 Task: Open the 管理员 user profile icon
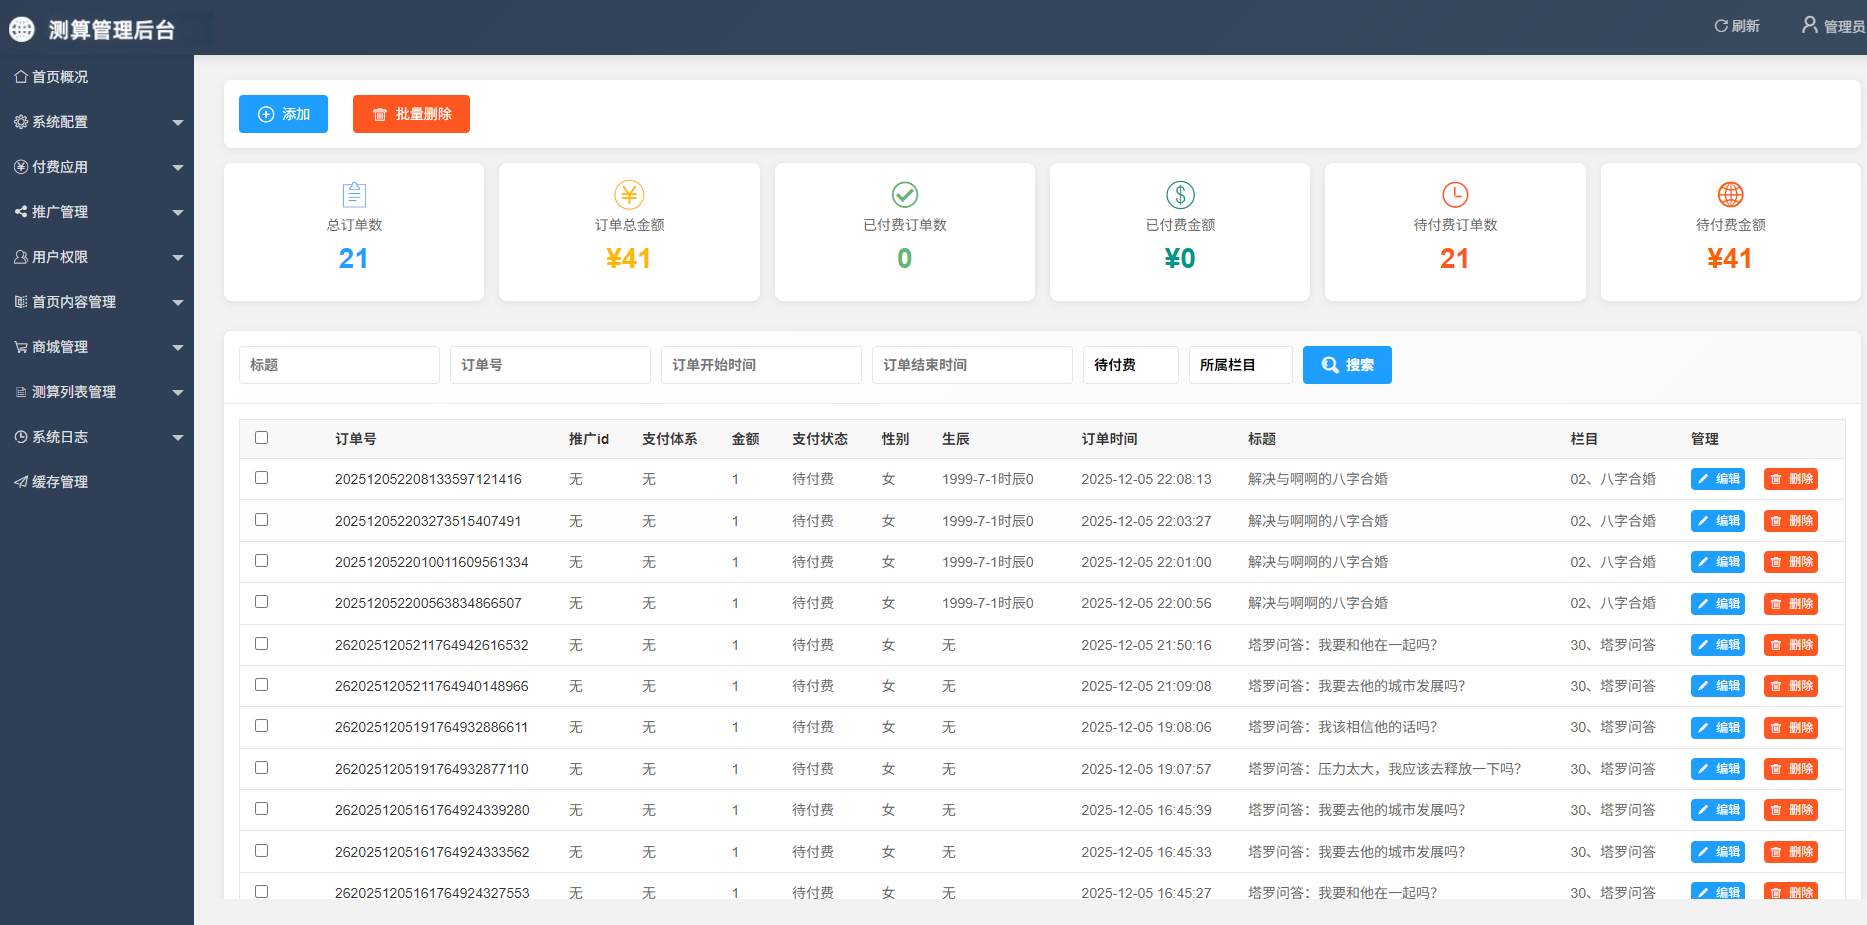(x=1809, y=25)
